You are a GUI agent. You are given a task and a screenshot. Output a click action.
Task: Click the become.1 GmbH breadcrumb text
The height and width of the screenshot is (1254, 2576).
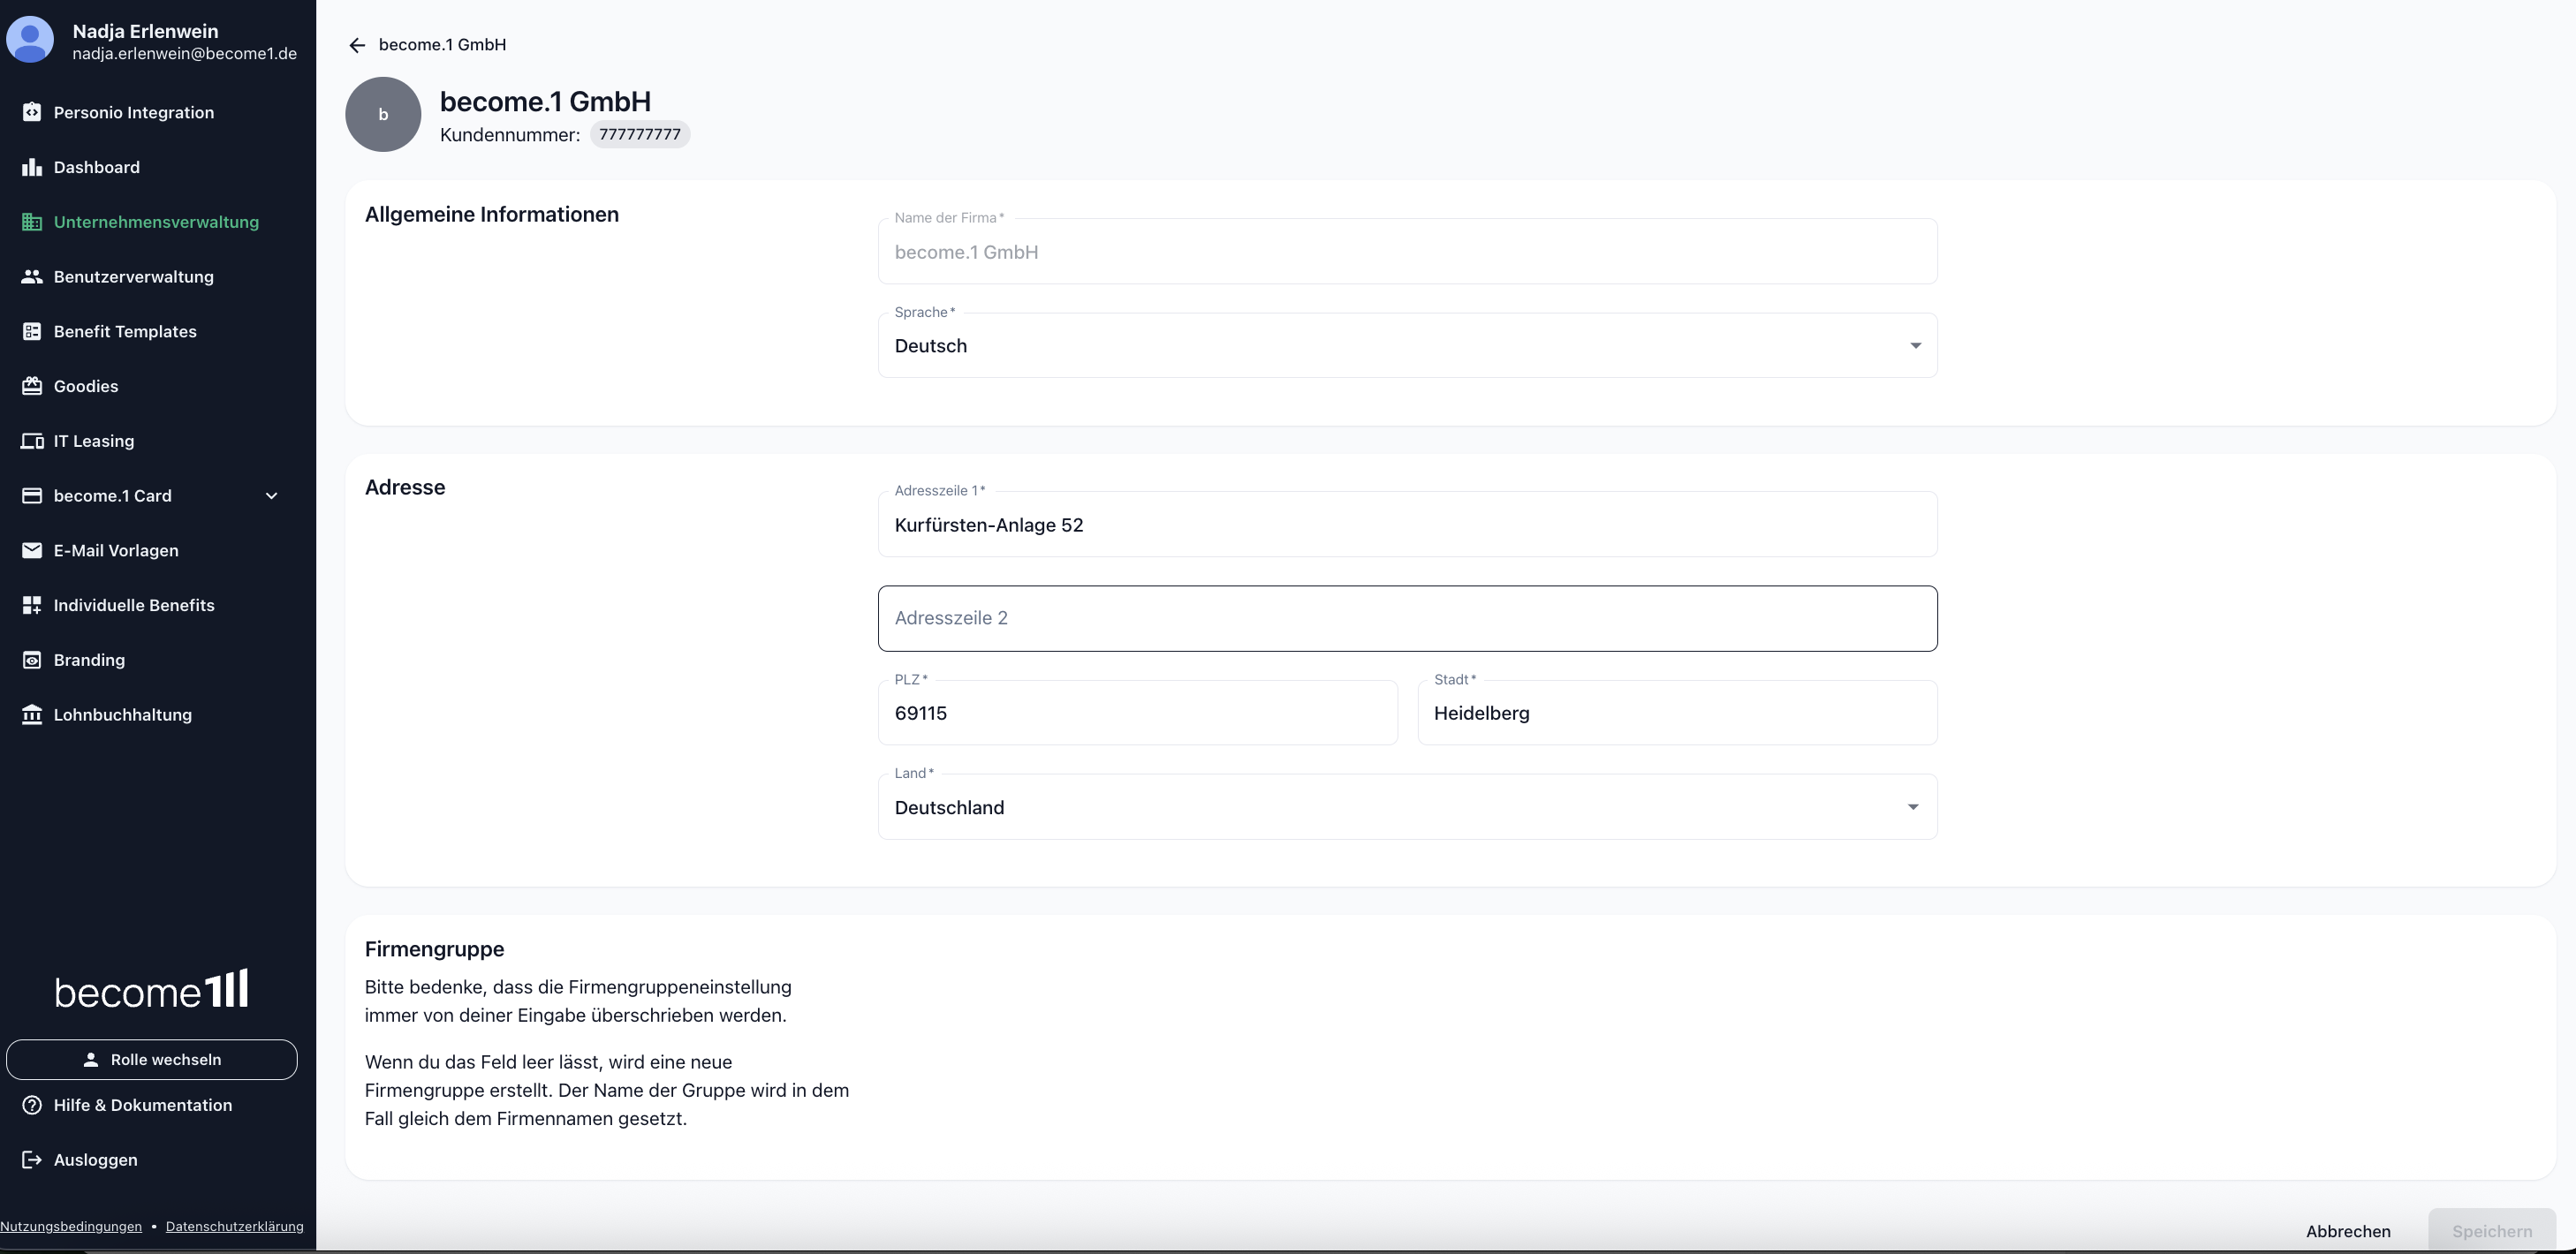[442, 45]
